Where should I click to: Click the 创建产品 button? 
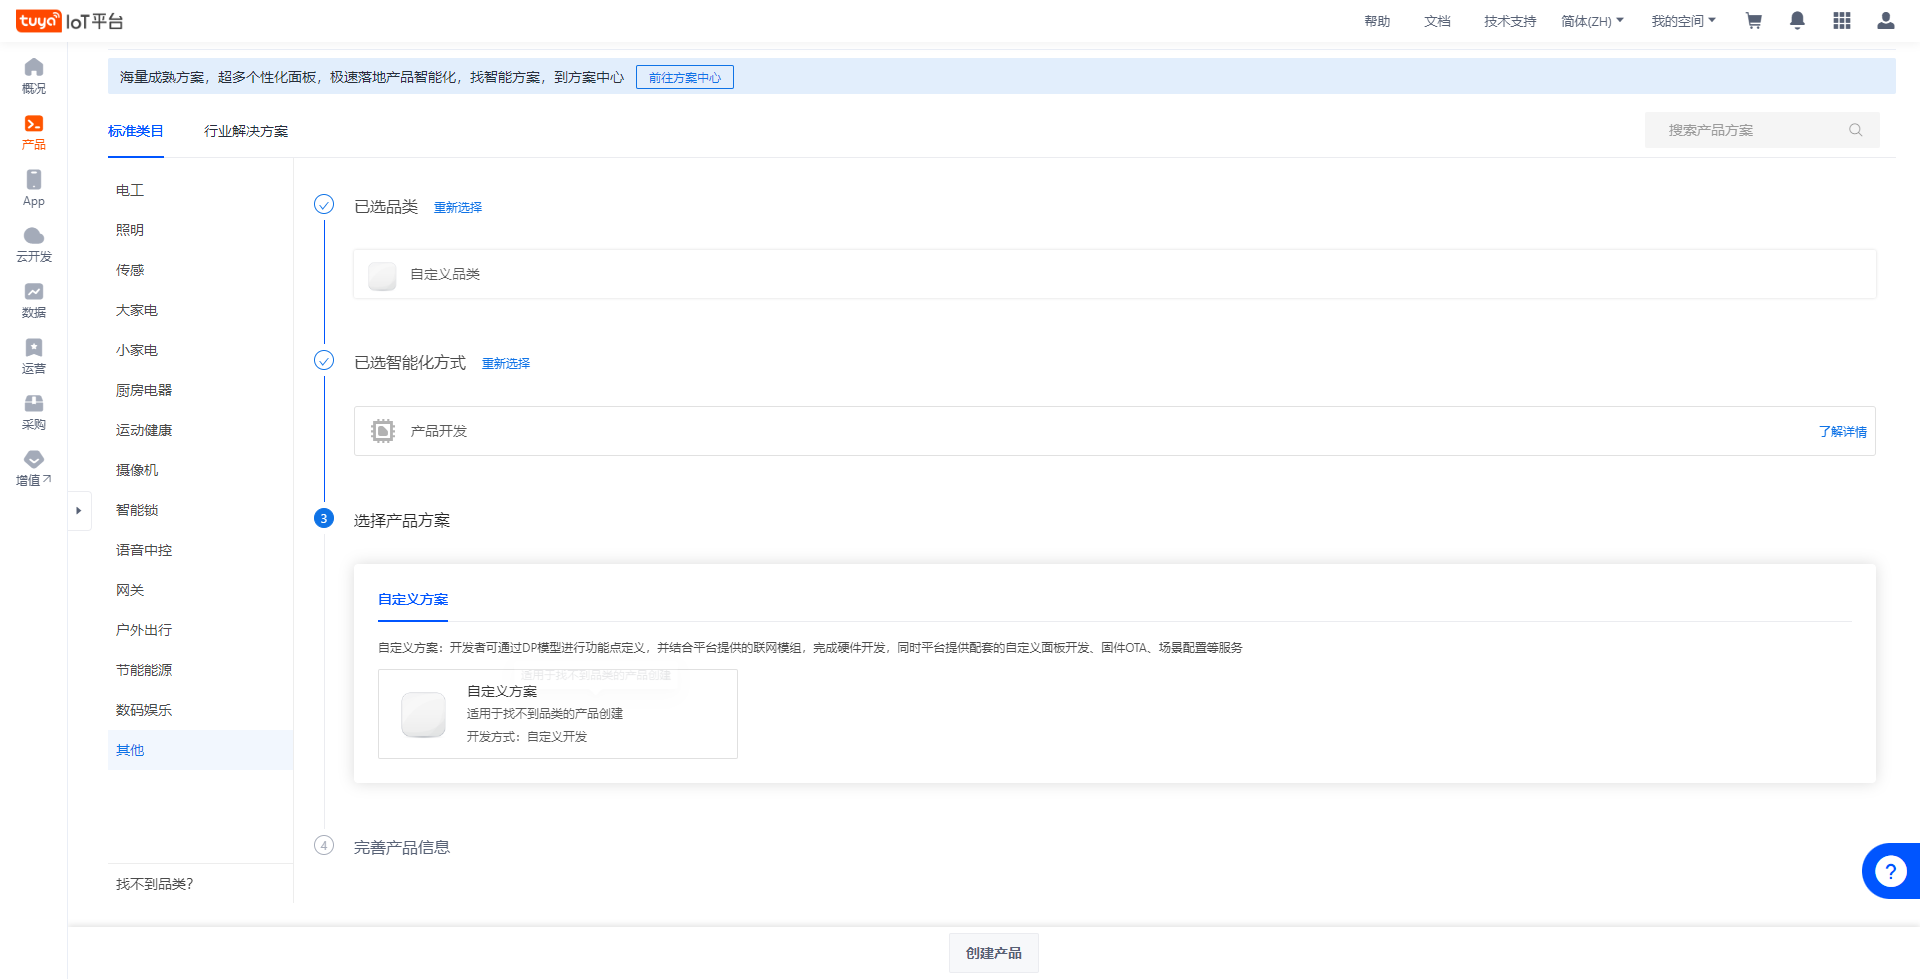click(x=994, y=953)
